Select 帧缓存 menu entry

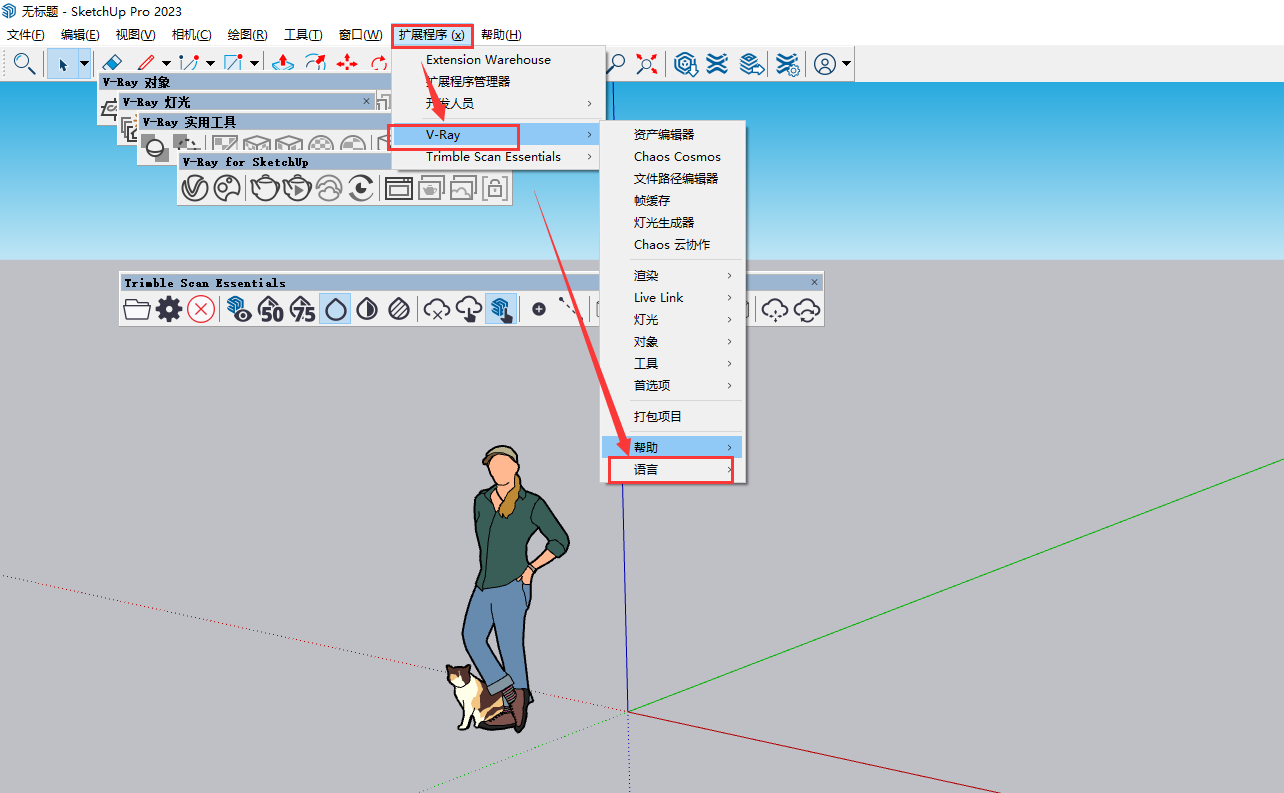[x=672, y=200]
